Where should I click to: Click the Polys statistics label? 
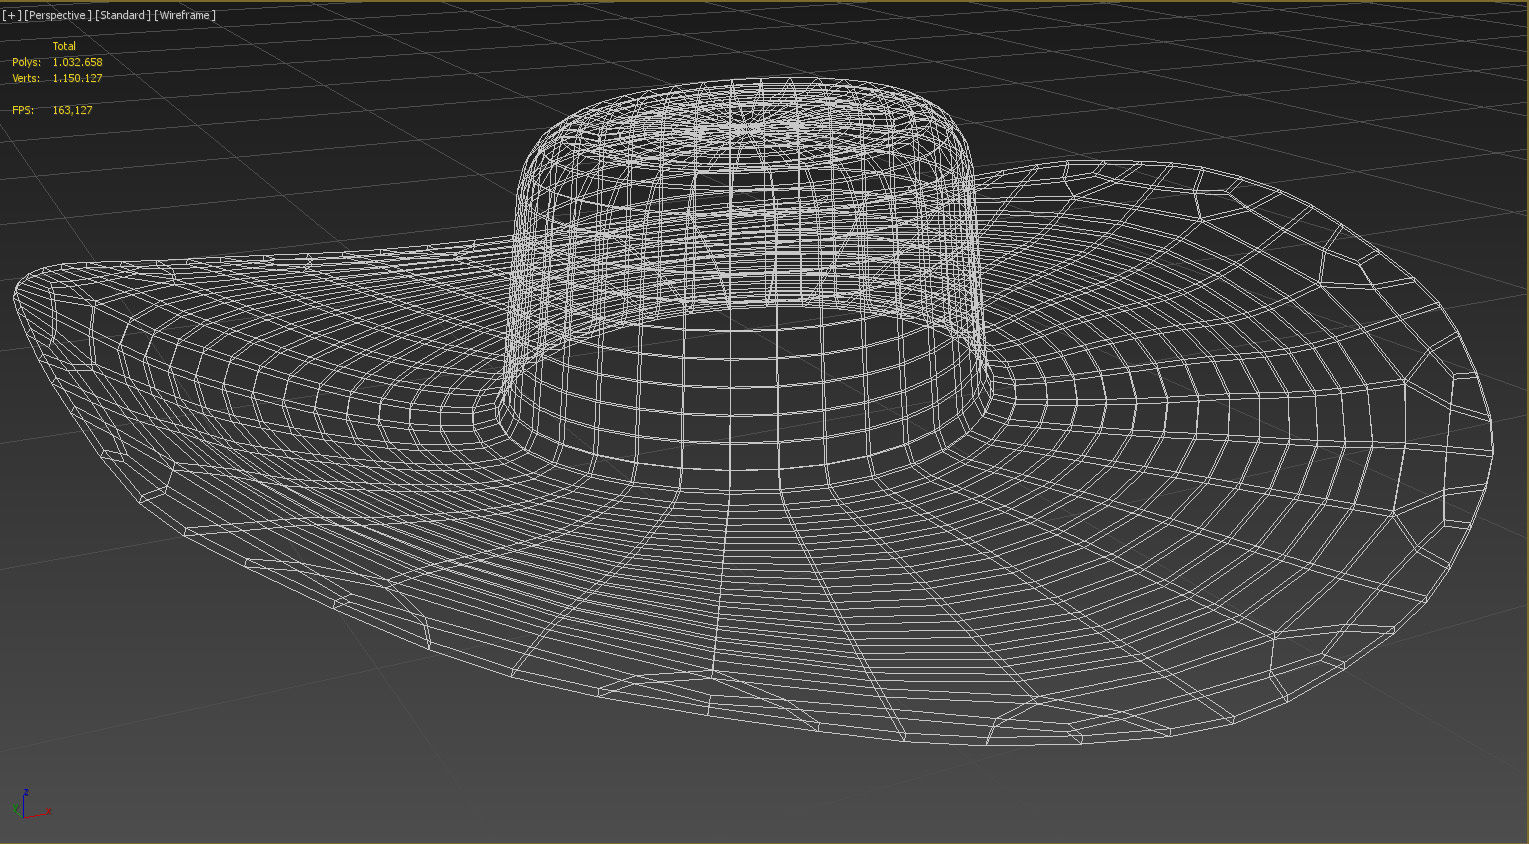click(x=26, y=62)
